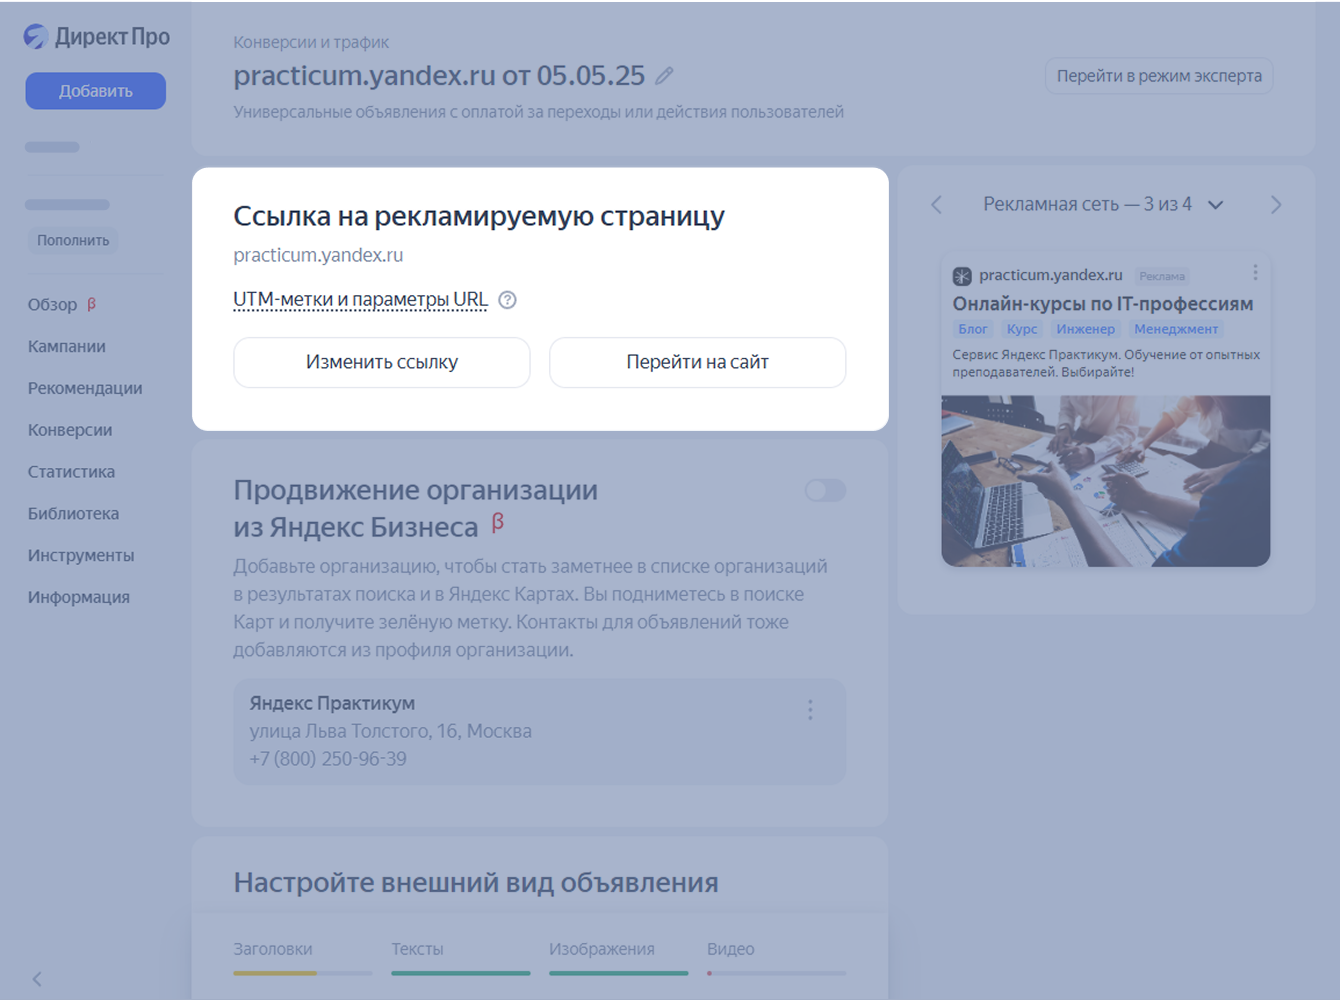This screenshot has height=1000, width=1340.
Task: Click the Перейти на сайт button
Action: point(698,362)
